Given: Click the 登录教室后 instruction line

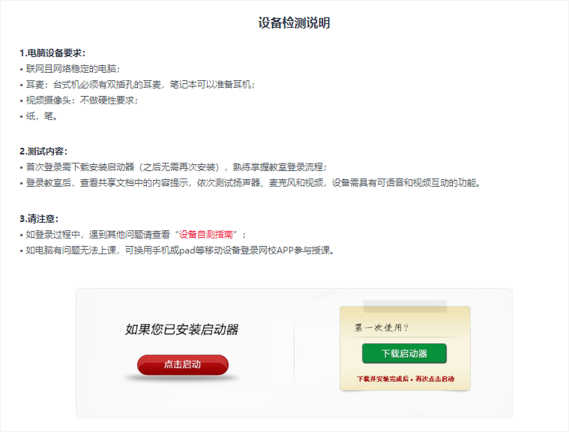Looking at the screenshot, I should coord(250,183).
